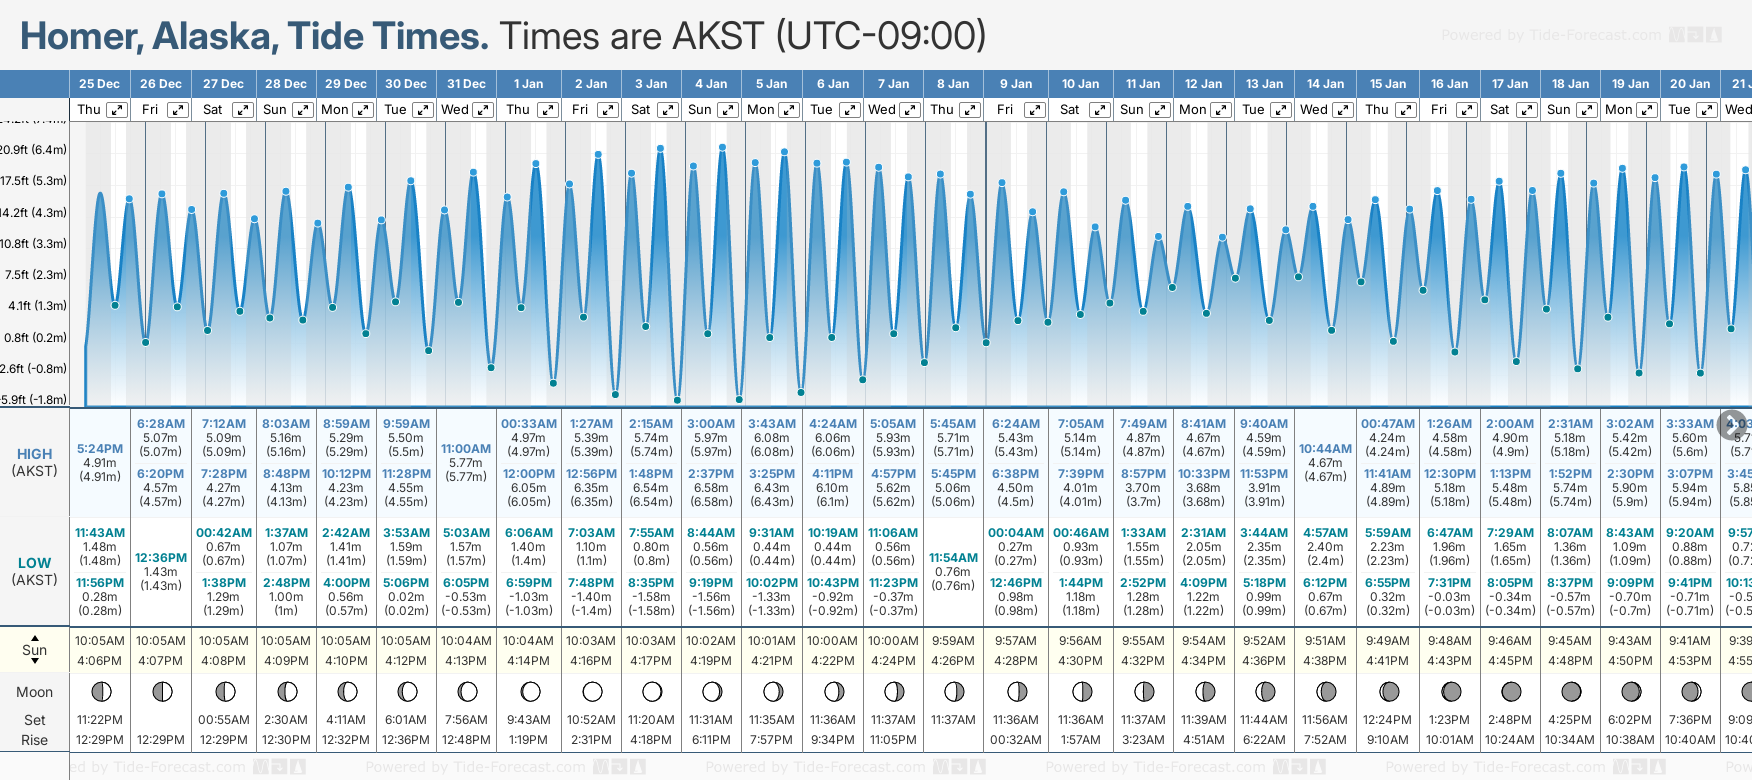This screenshot has width=1752, height=780.
Task: Click the expand icon beside Mon 19 Jan
Action: 1646,110
